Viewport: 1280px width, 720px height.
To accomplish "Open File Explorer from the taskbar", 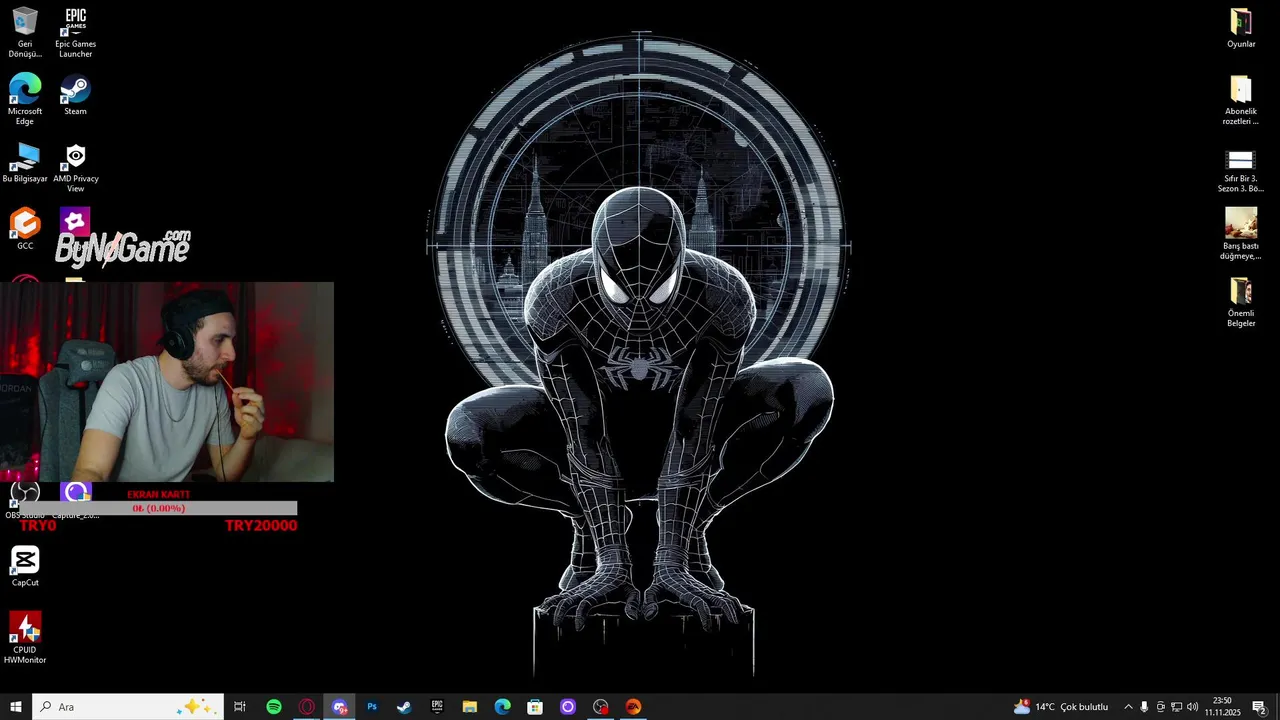I will pos(470,707).
